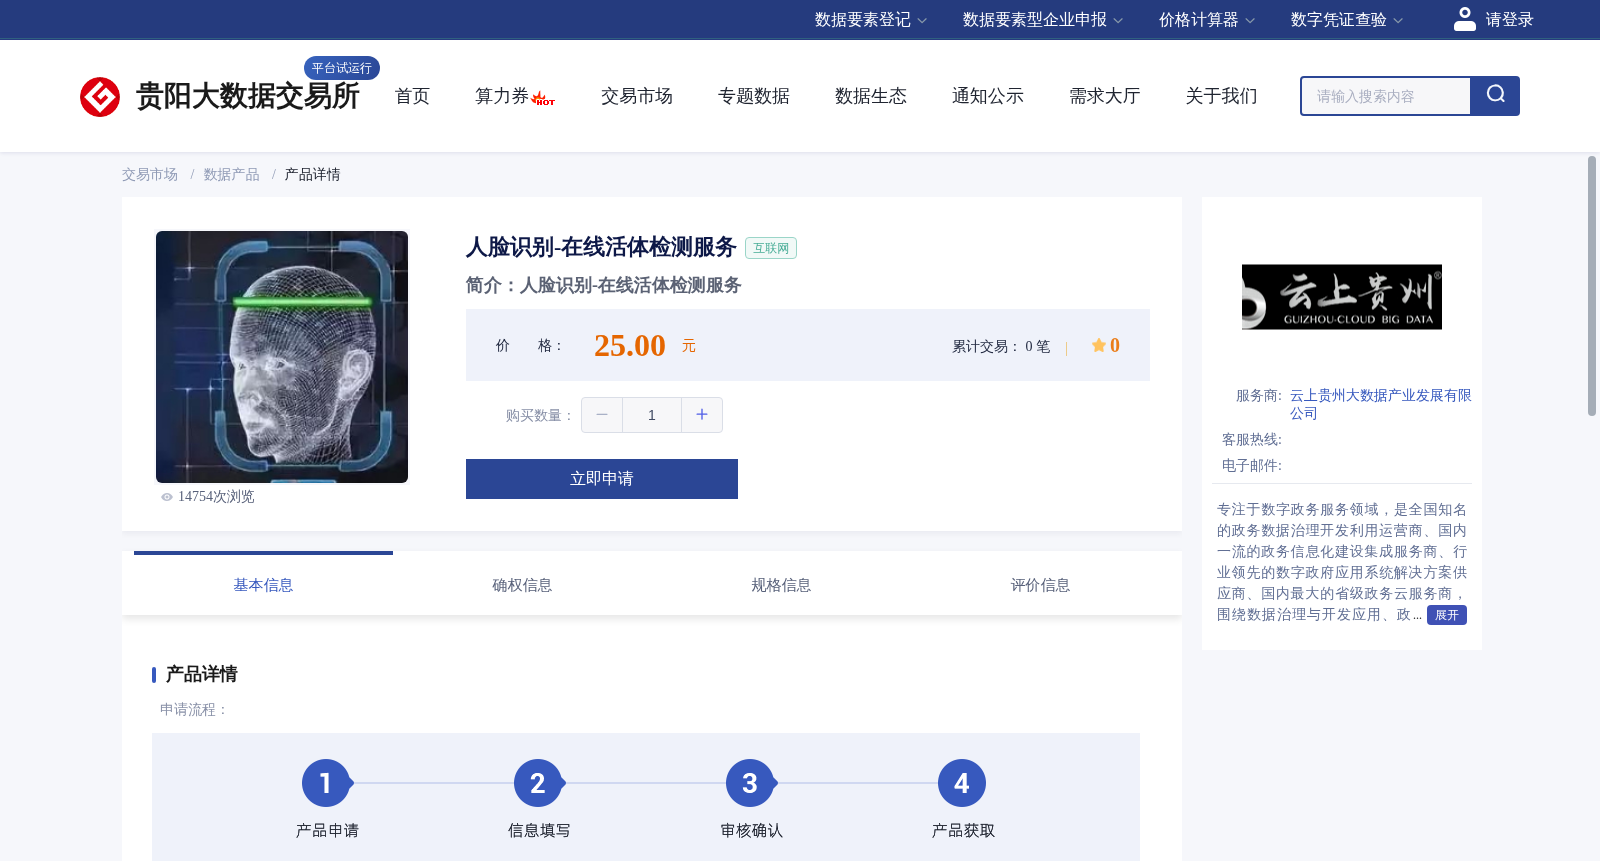Open provider link 云上贵州大数据产业发展有限公司
Screen dimensions: 1600x861
[1380, 404]
